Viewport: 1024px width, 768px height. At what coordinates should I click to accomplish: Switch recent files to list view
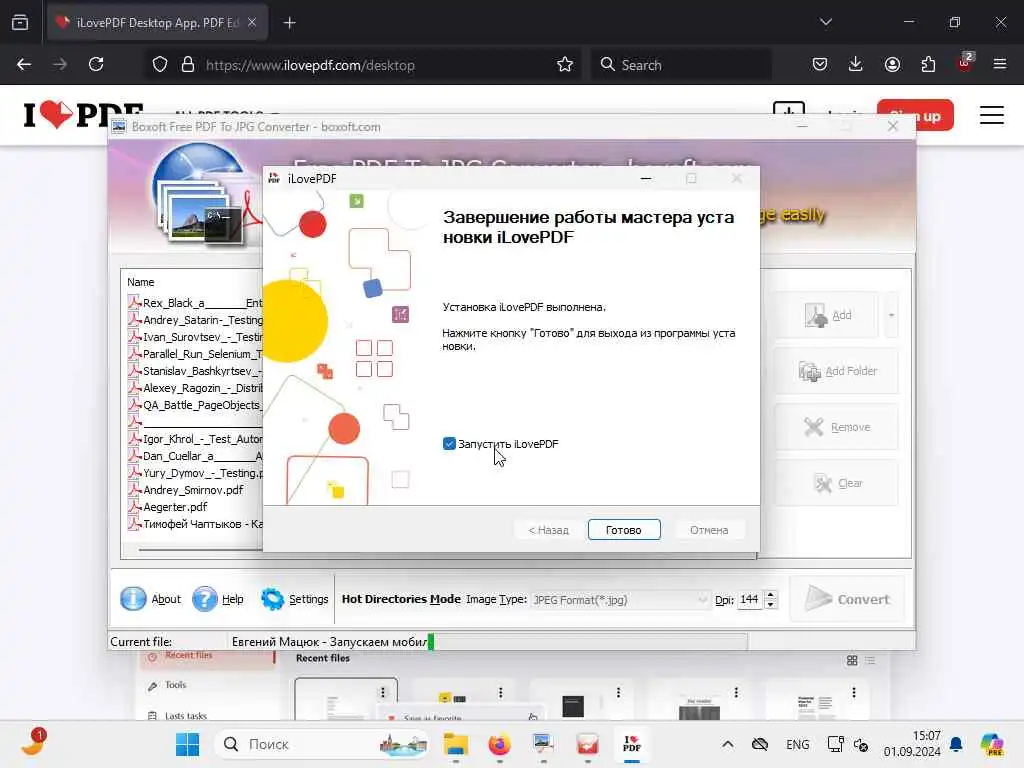[870, 661]
